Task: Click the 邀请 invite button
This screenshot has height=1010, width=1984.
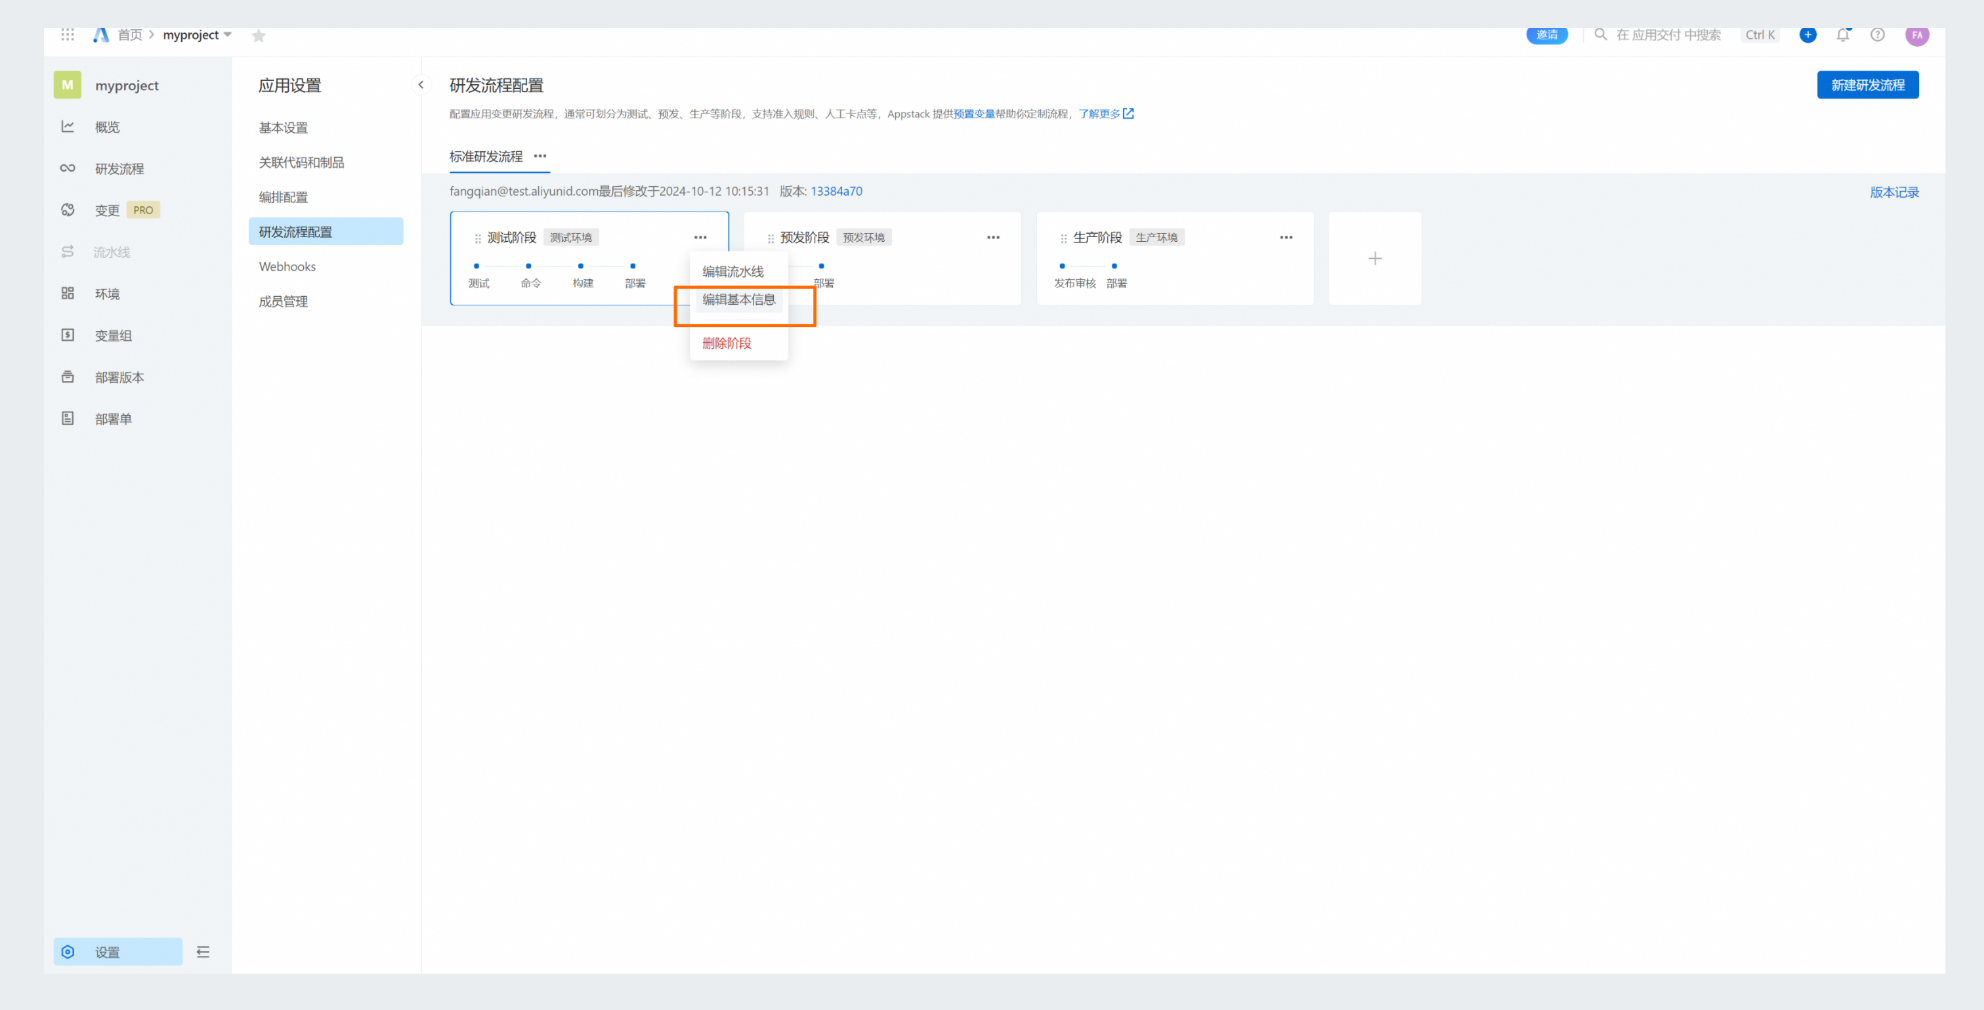Action: (1547, 35)
